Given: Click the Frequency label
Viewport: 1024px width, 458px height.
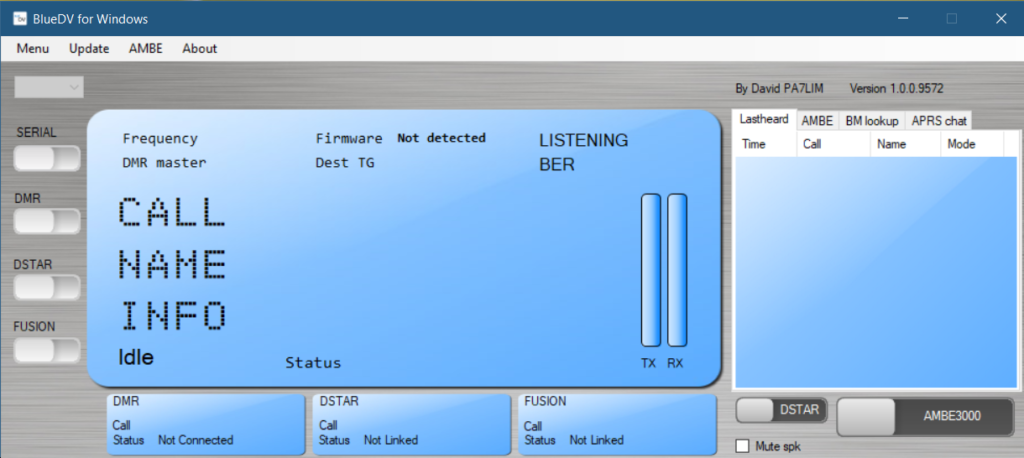Looking at the screenshot, I should [160, 139].
